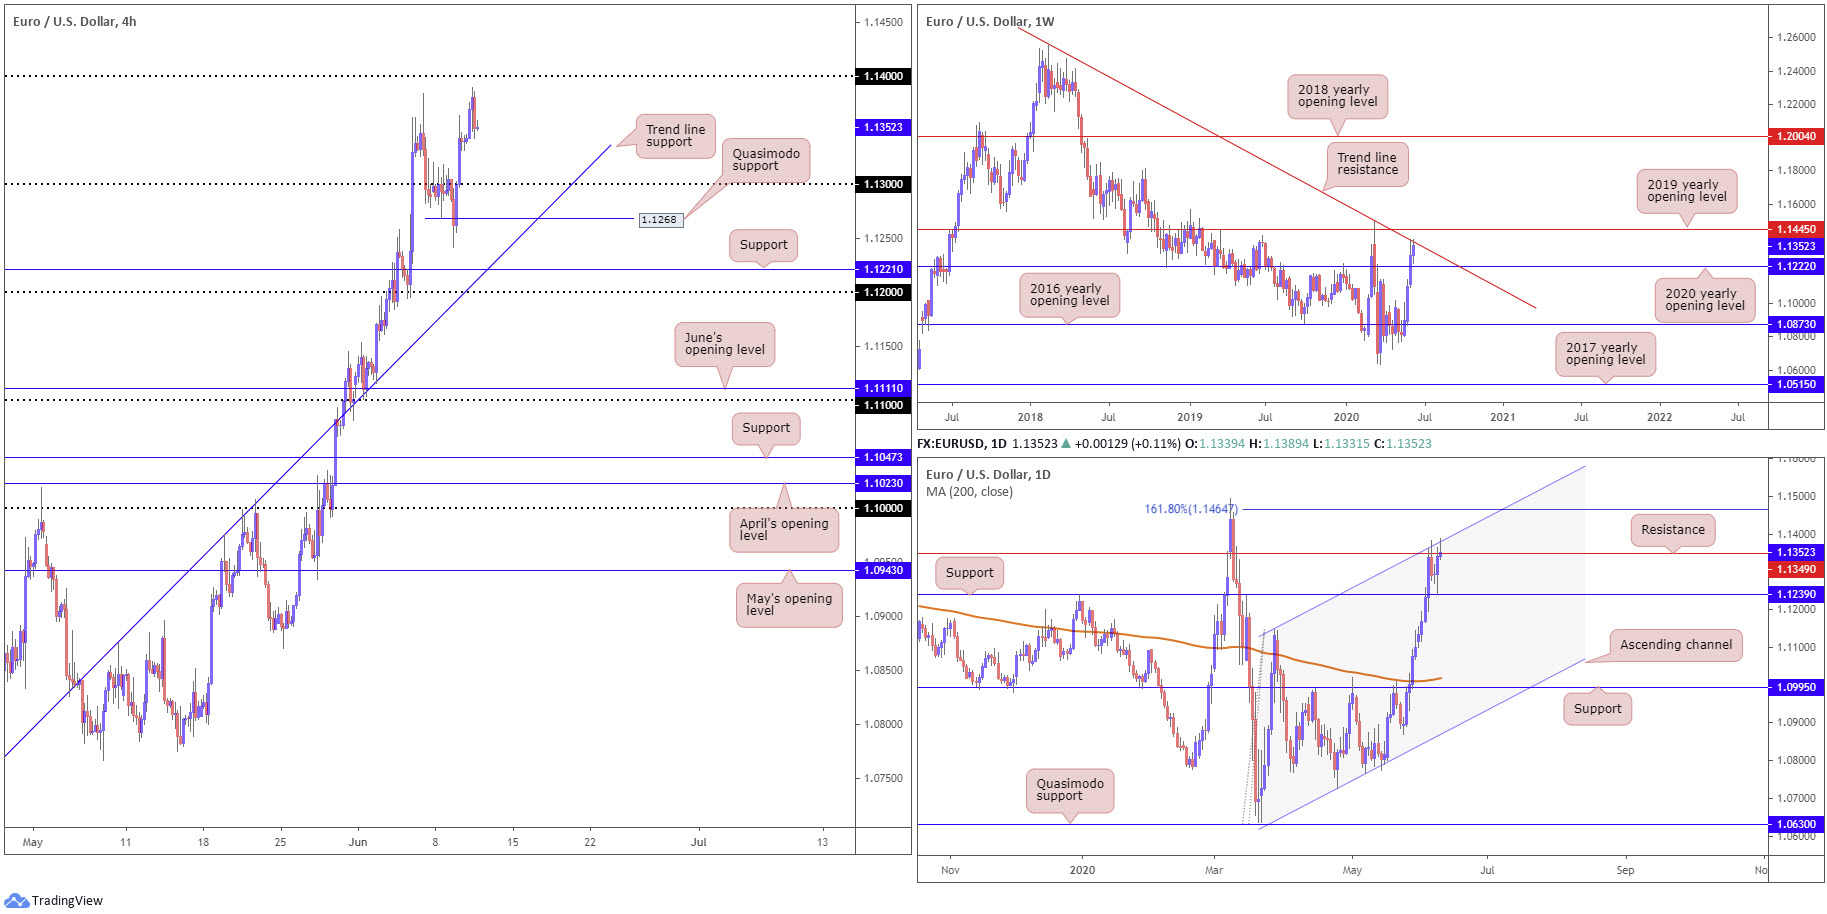The width and height of the screenshot is (1827, 914).
Task: Click the 2019 yearly opening level callout
Action: coord(1686,191)
